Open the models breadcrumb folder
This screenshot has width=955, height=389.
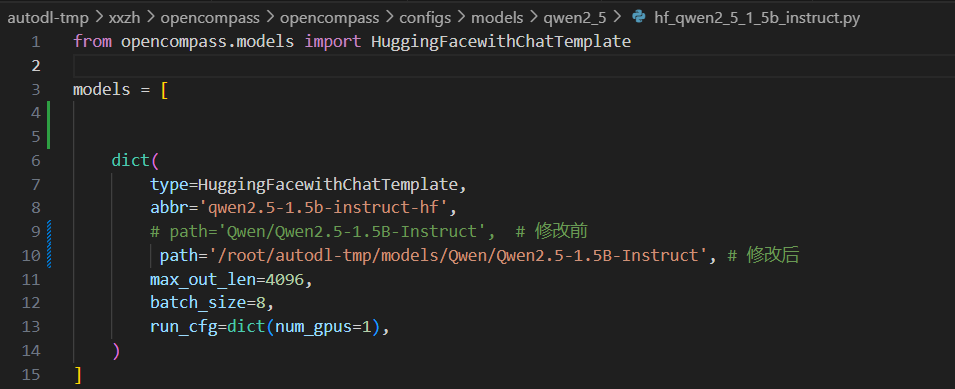coord(497,18)
